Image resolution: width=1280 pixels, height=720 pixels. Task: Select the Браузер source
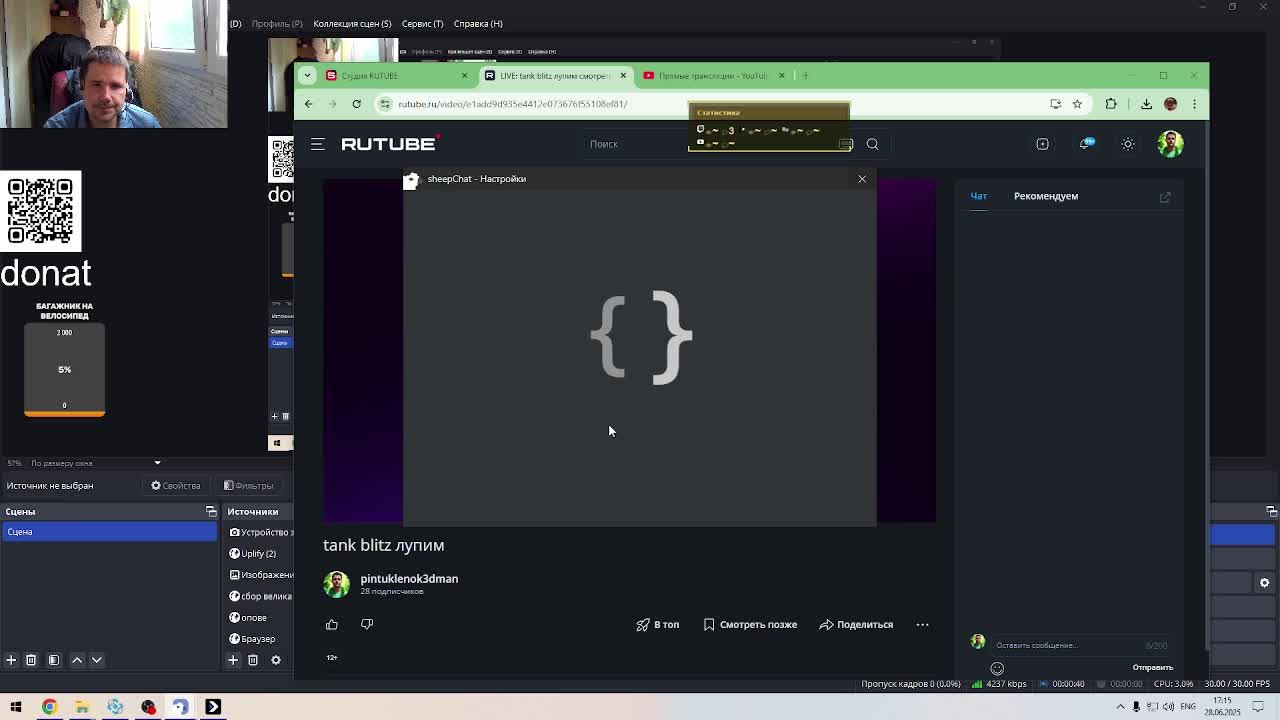point(260,639)
